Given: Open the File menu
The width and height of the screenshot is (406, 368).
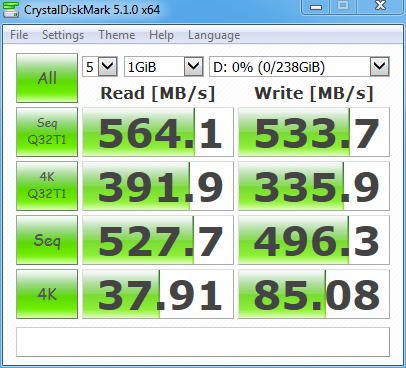Looking at the screenshot, I should 19,35.
